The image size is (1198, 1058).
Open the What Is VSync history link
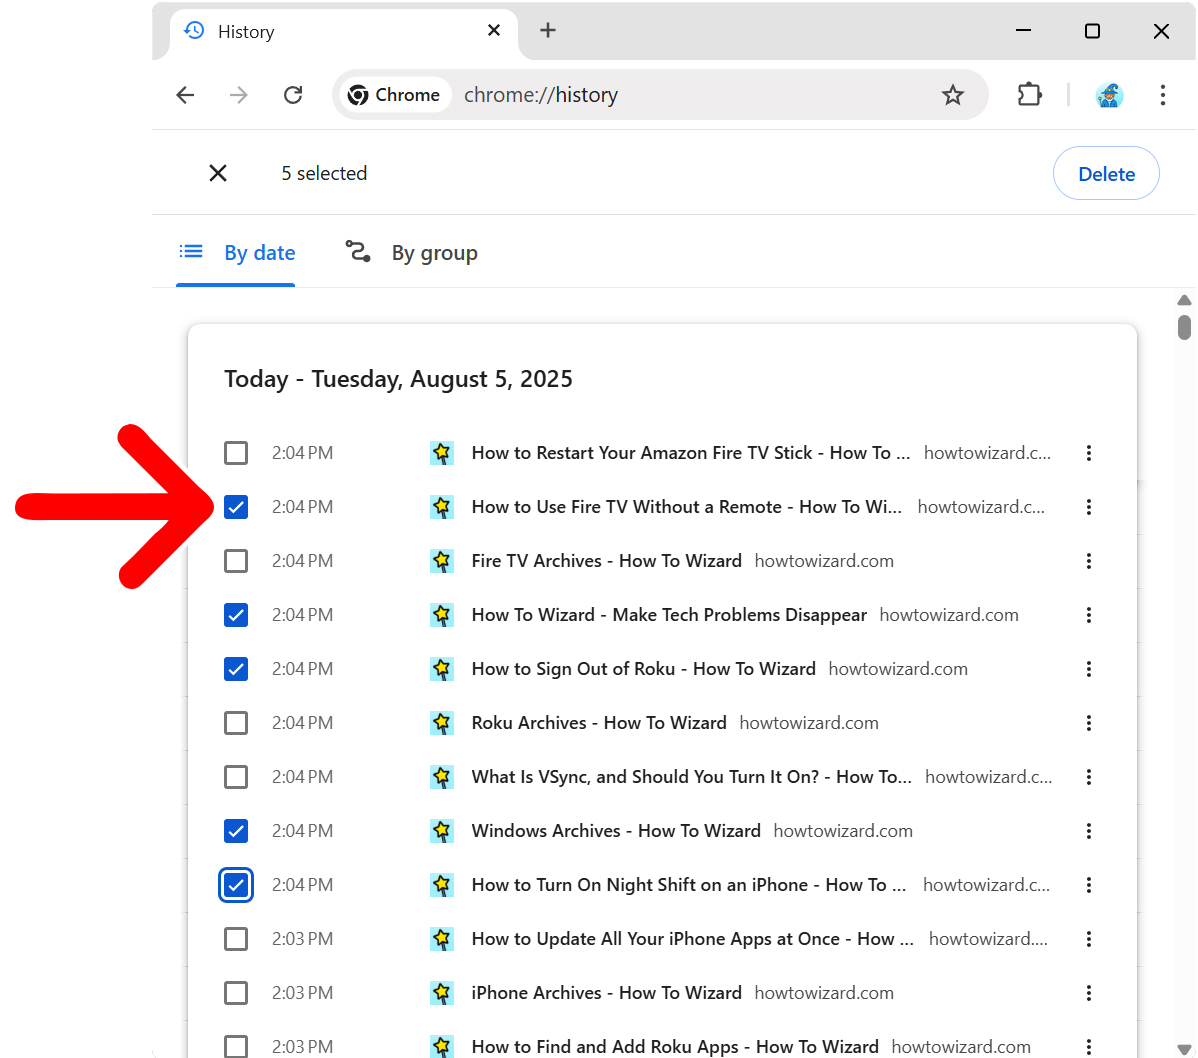tap(690, 777)
